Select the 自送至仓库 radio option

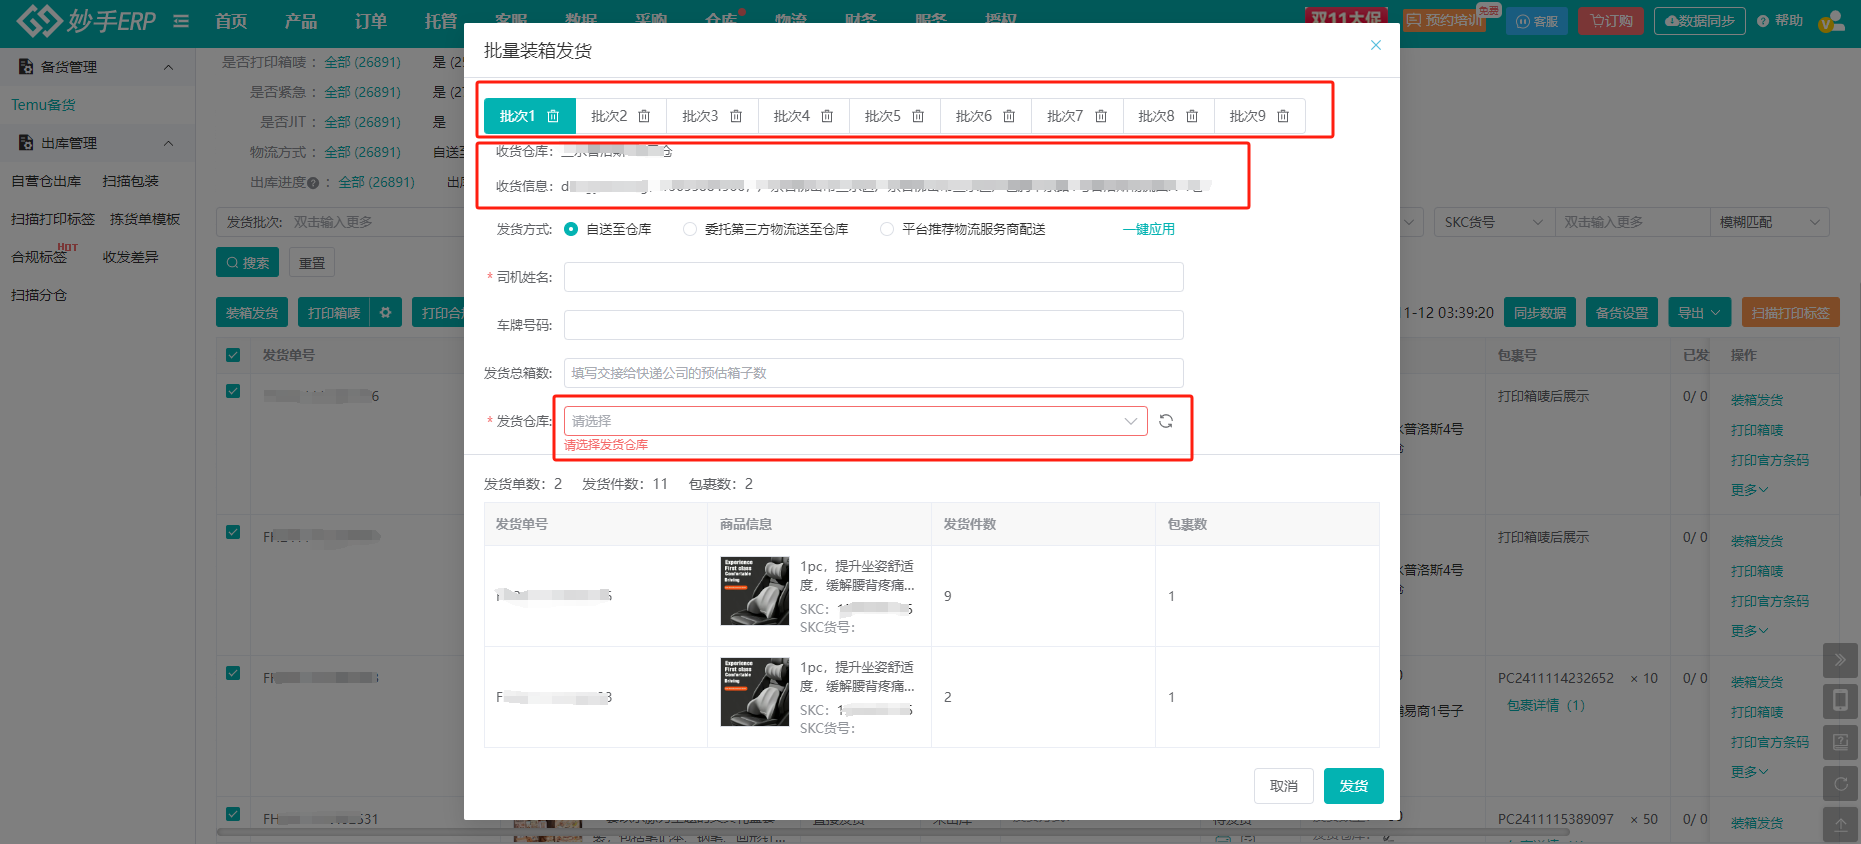(571, 229)
